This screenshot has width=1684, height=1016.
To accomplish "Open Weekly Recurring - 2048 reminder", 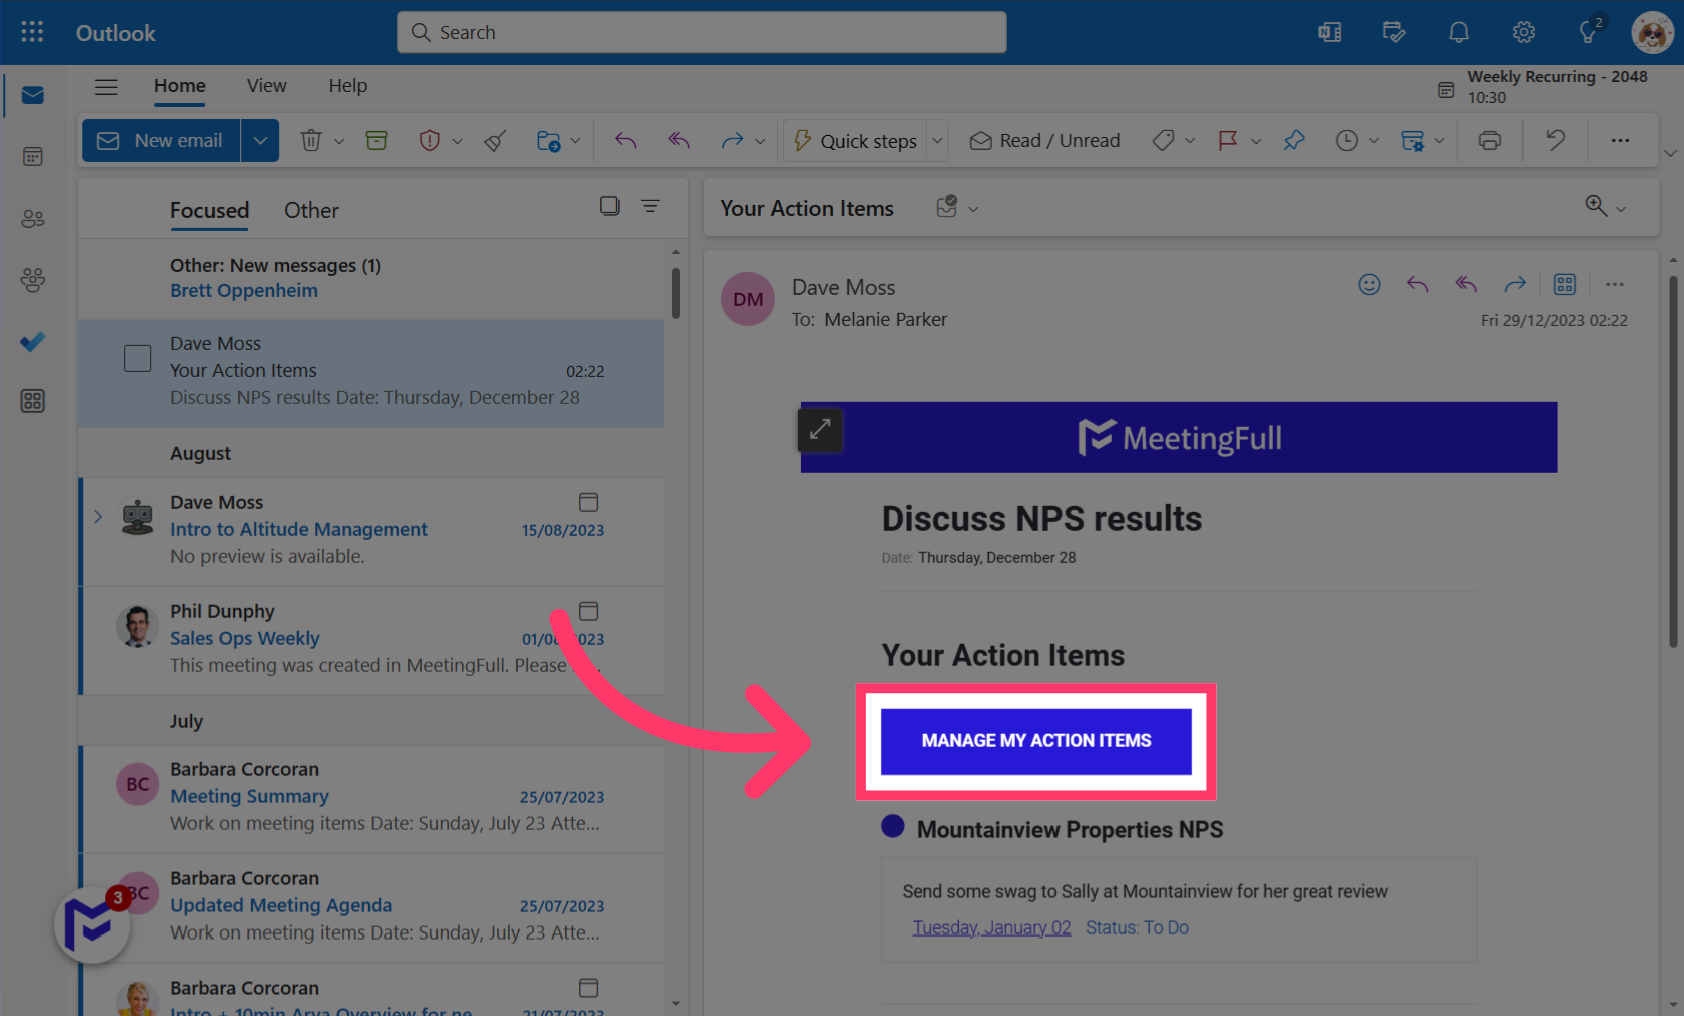I will (x=1545, y=87).
